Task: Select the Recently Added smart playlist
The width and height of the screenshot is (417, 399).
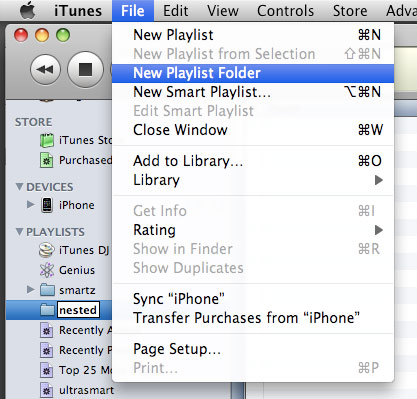Action: click(x=59, y=330)
